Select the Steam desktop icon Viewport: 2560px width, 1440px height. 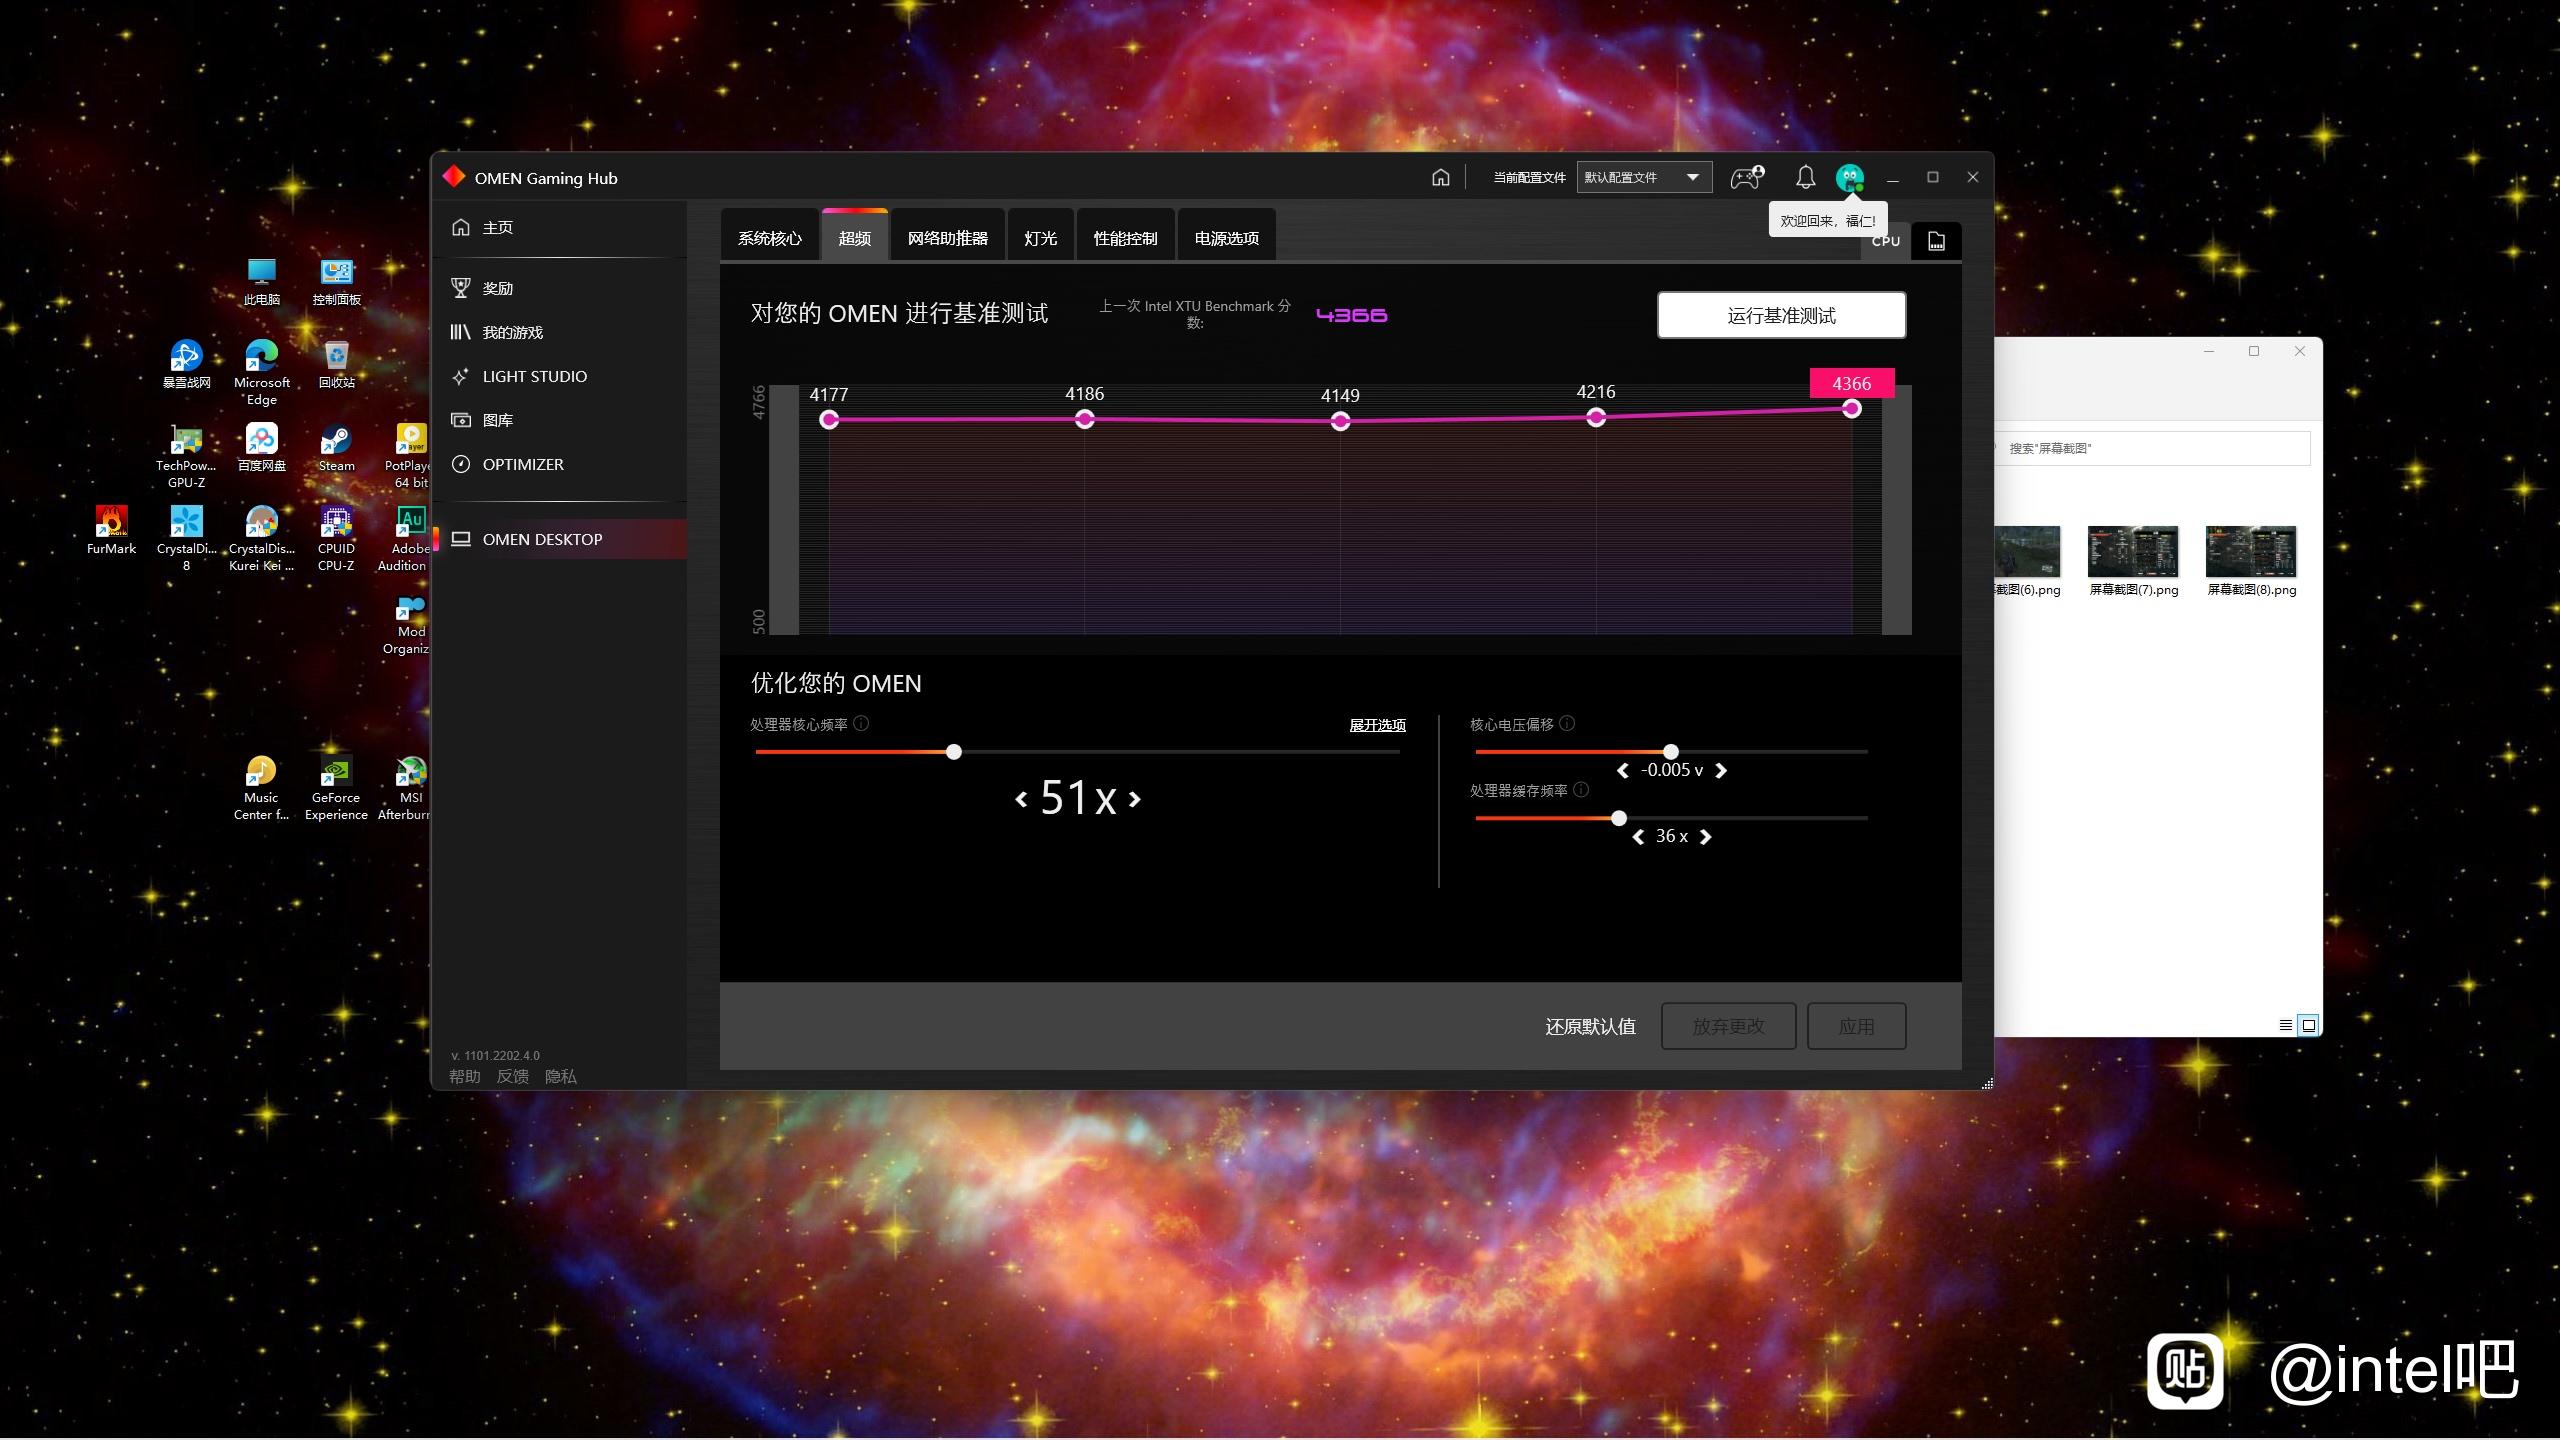click(x=337, y=447)
